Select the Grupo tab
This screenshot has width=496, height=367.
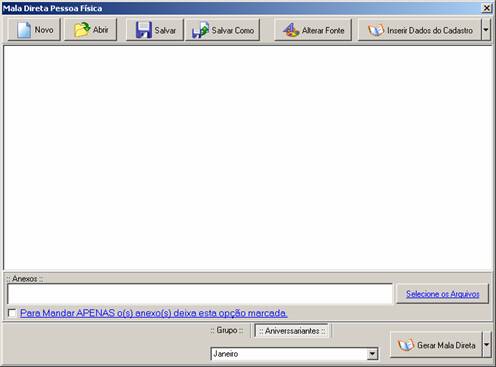[227, 330]
